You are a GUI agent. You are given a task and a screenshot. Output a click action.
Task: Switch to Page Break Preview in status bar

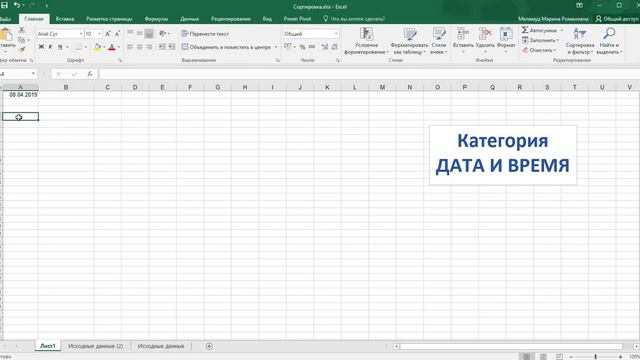click(559, 357)
